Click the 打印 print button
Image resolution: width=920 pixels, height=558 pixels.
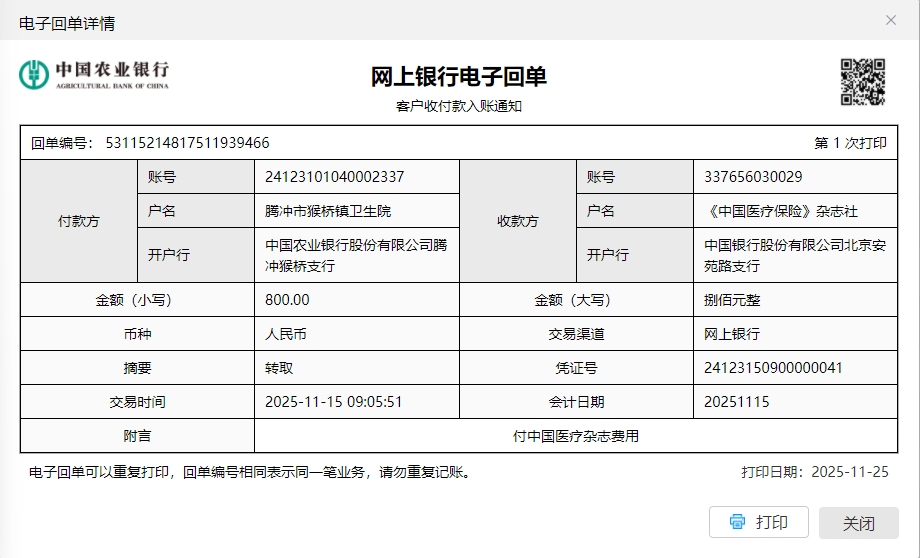point(758,522)
